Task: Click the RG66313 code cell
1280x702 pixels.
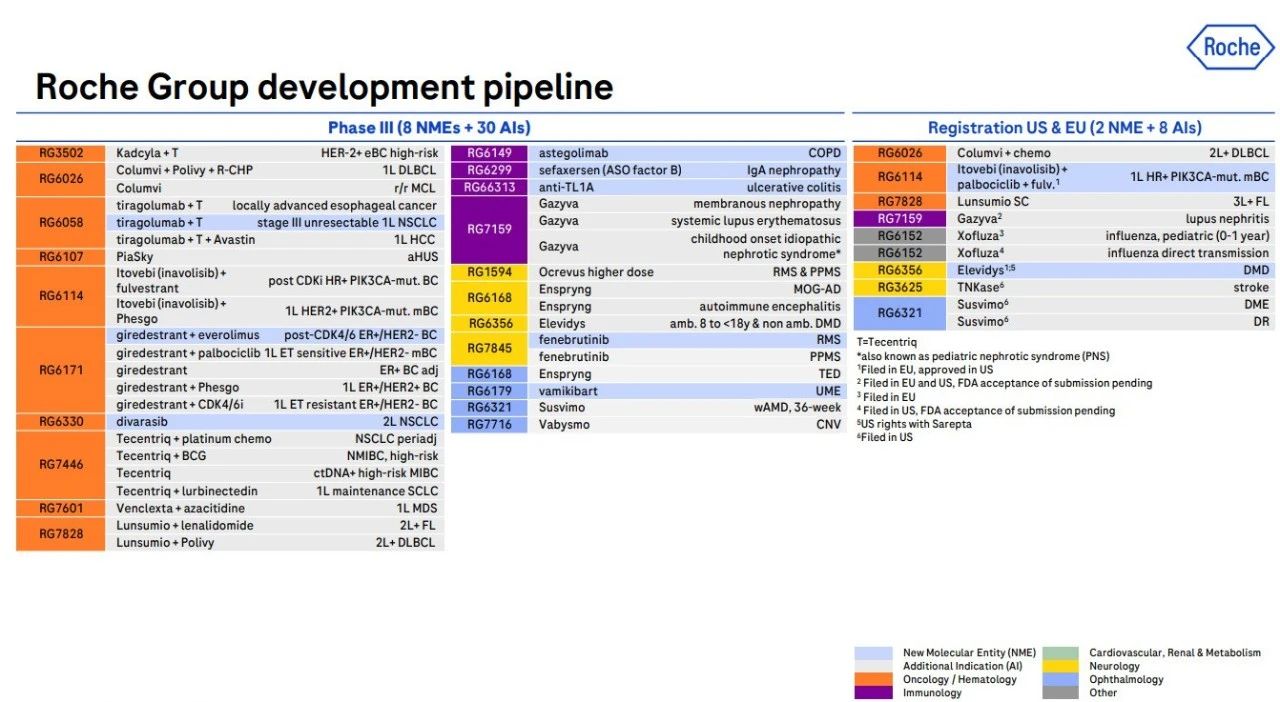Action: [490, 187]
